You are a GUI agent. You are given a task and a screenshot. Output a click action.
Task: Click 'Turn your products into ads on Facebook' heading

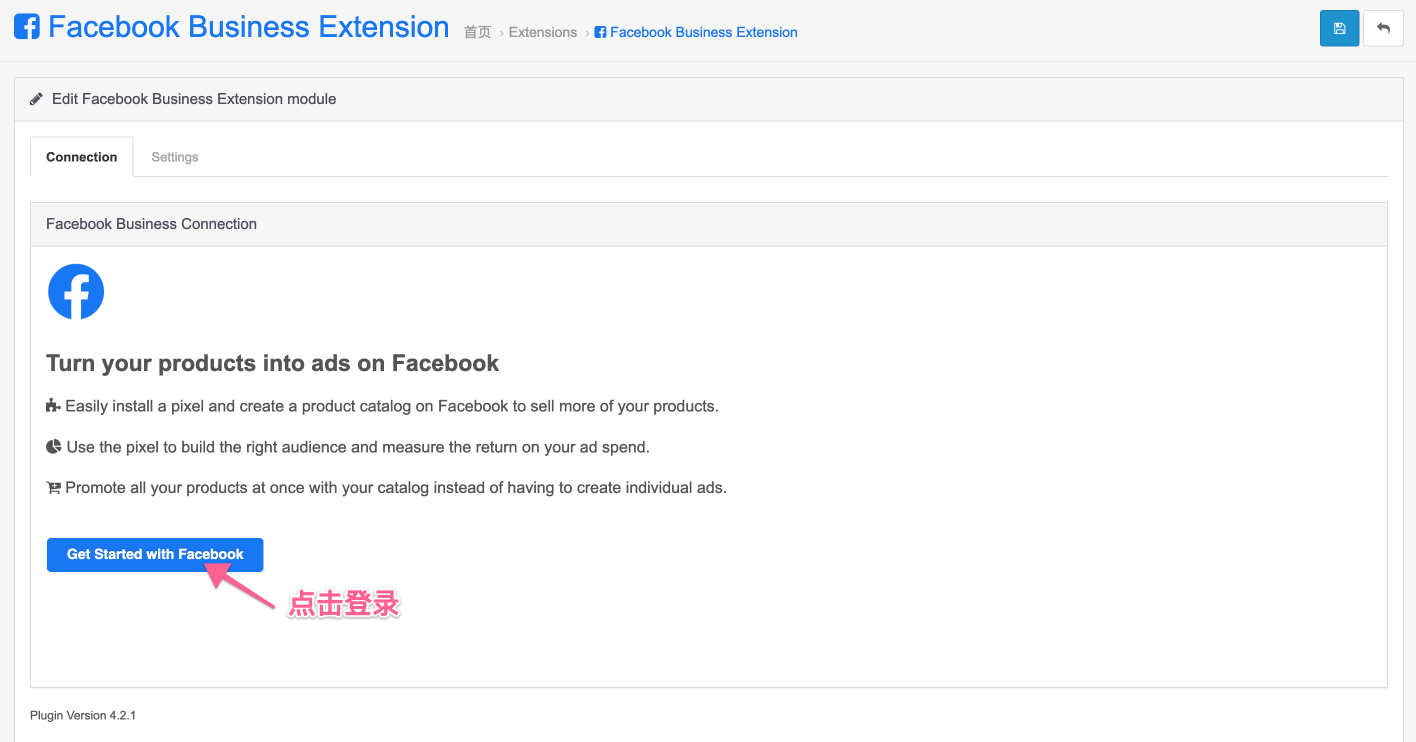(x=273, y=363)
